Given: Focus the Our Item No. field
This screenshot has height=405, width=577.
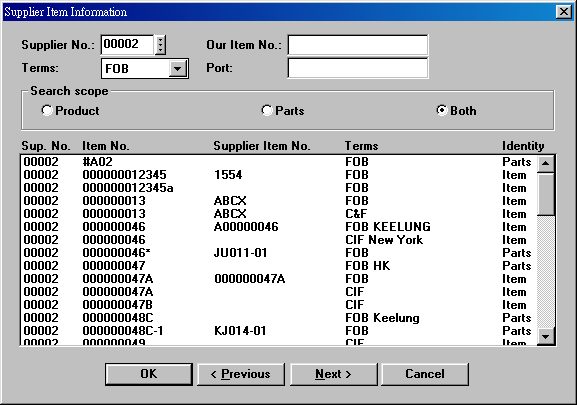Looking at the screenshot, I should point(358,45).
